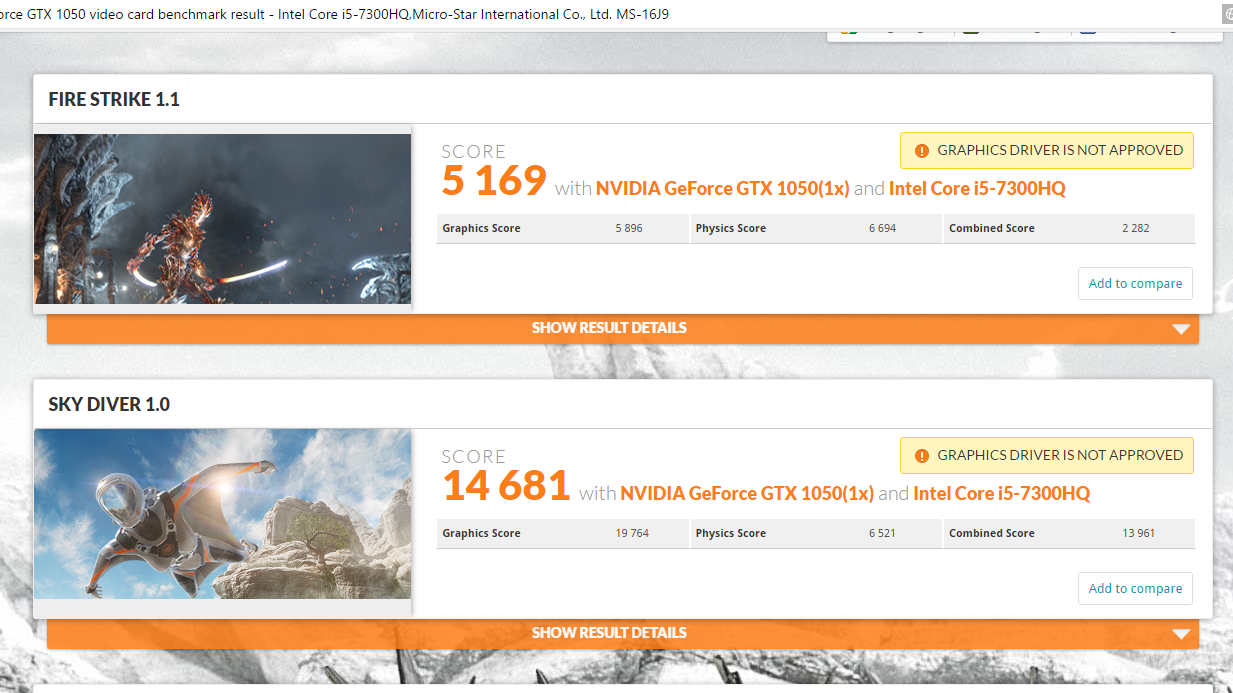Click 'Combined Score' label in Sky Diver row
1233x693 pixels.
pyautogui.click(x=992, y=534)
